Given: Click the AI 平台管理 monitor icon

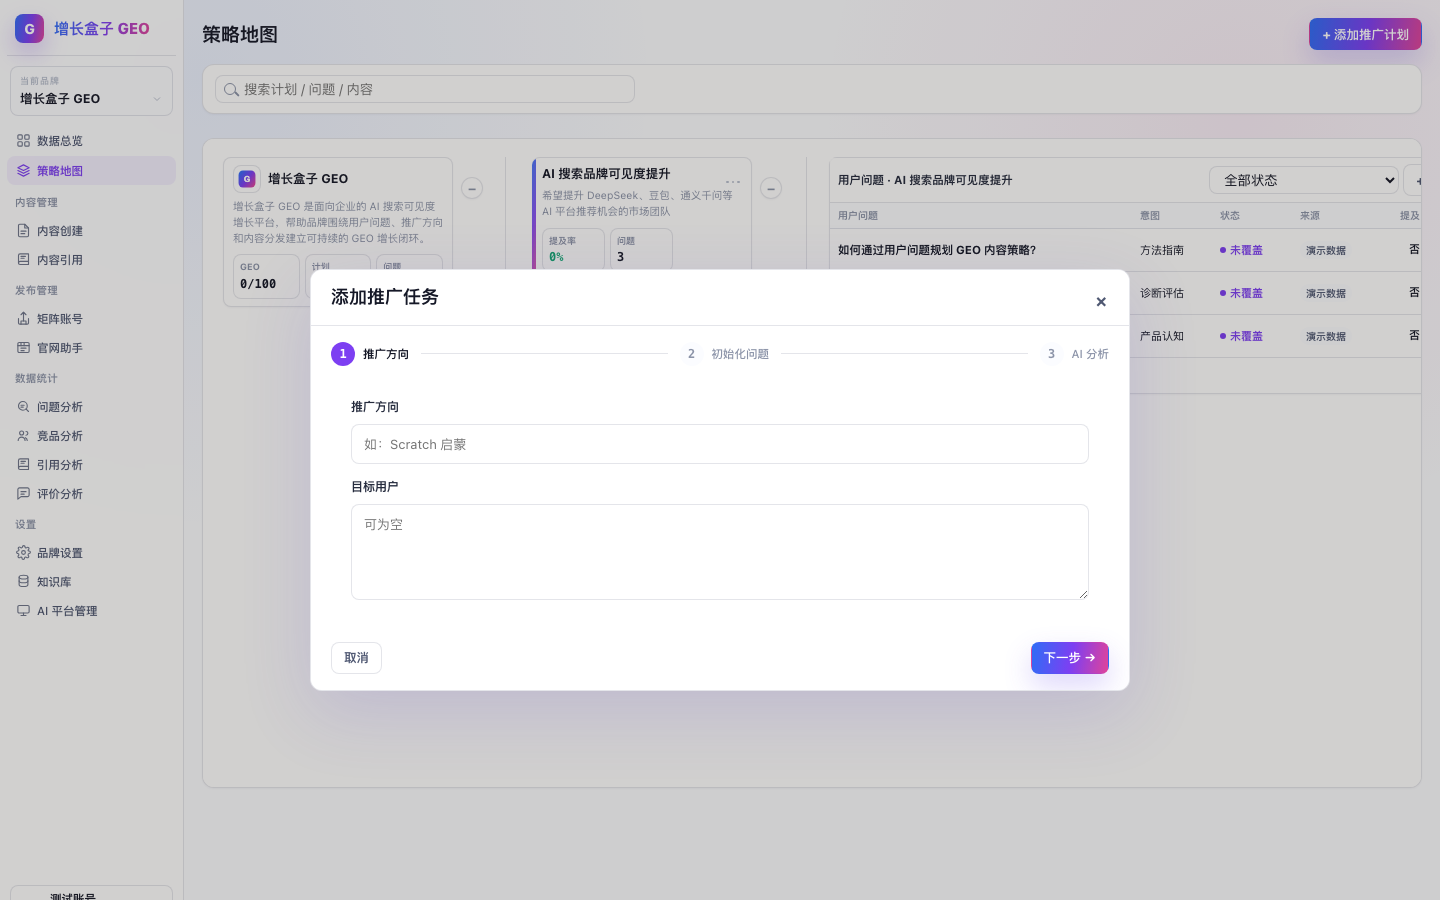Looking at the screenshot, I should click(x=23, y=611).
